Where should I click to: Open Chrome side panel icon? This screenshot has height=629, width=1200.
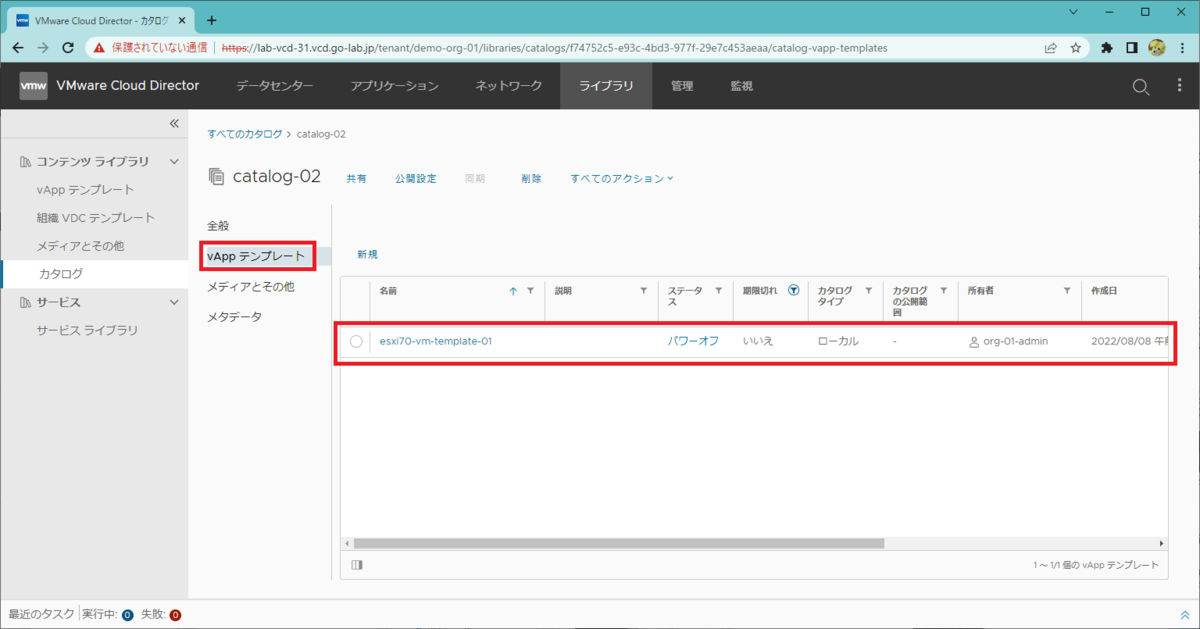(x=1132, y=47)
